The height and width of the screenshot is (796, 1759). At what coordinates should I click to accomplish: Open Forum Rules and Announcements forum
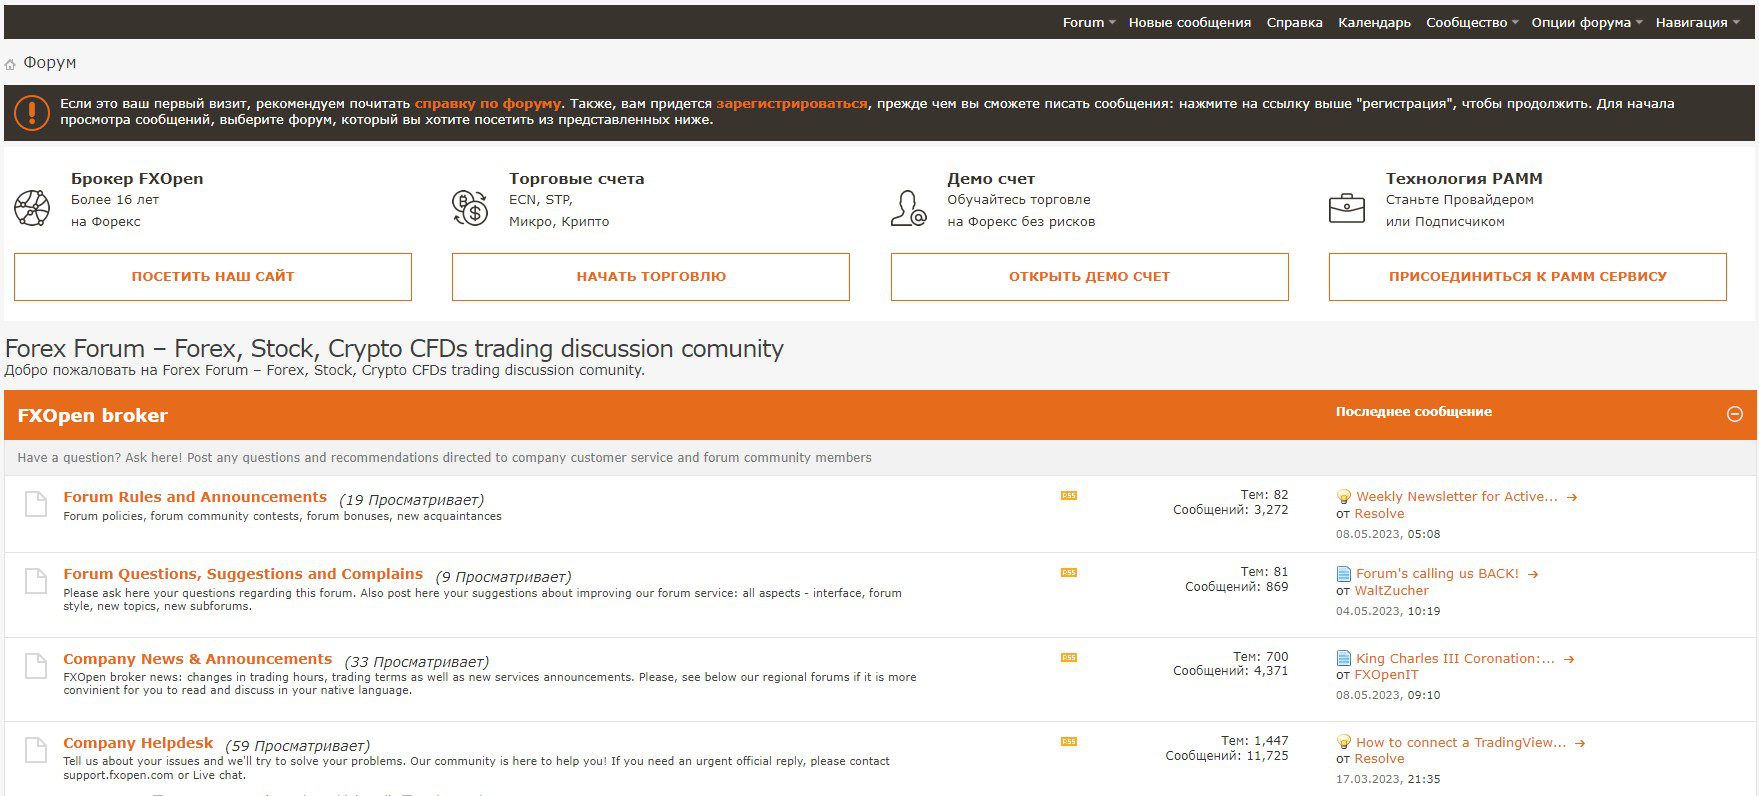click(195, 497)
